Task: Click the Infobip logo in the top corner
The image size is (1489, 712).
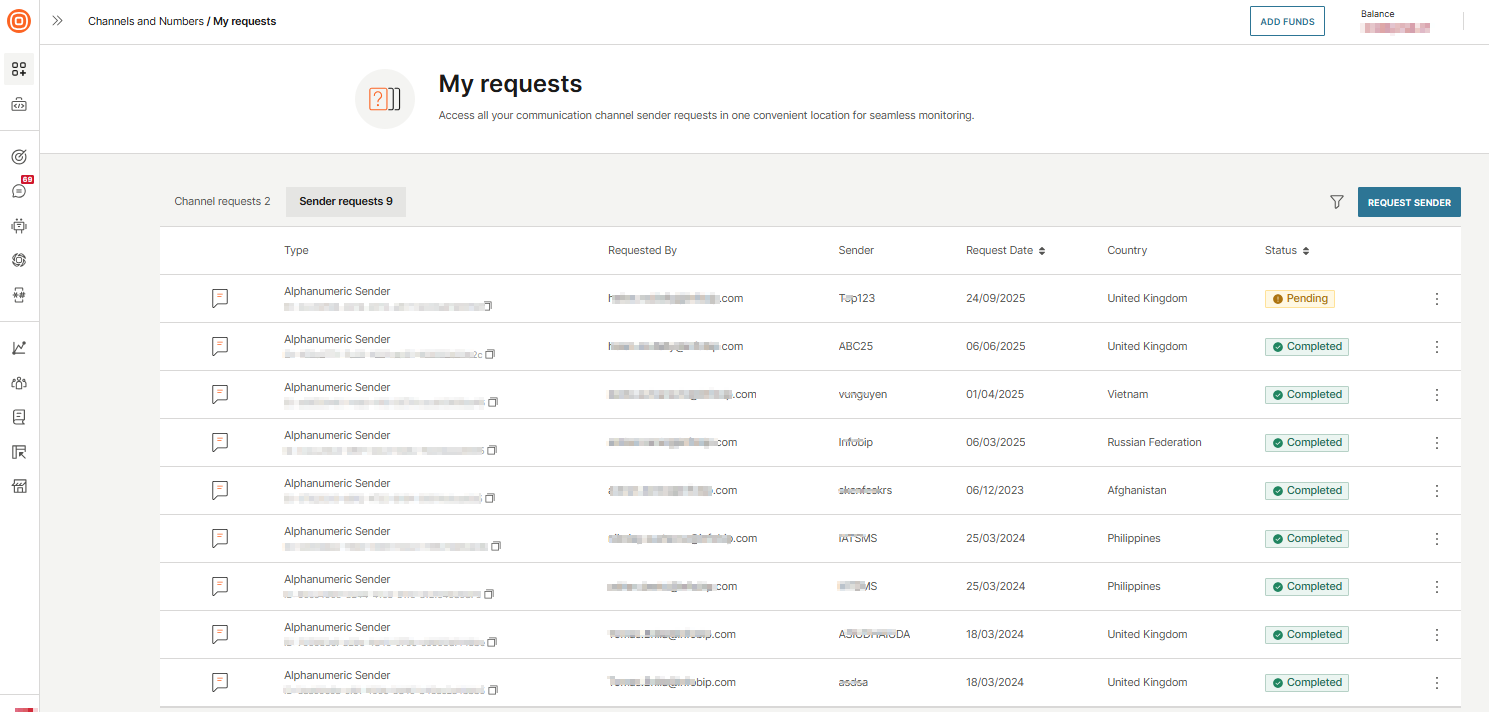Action: tap(19, 20)
